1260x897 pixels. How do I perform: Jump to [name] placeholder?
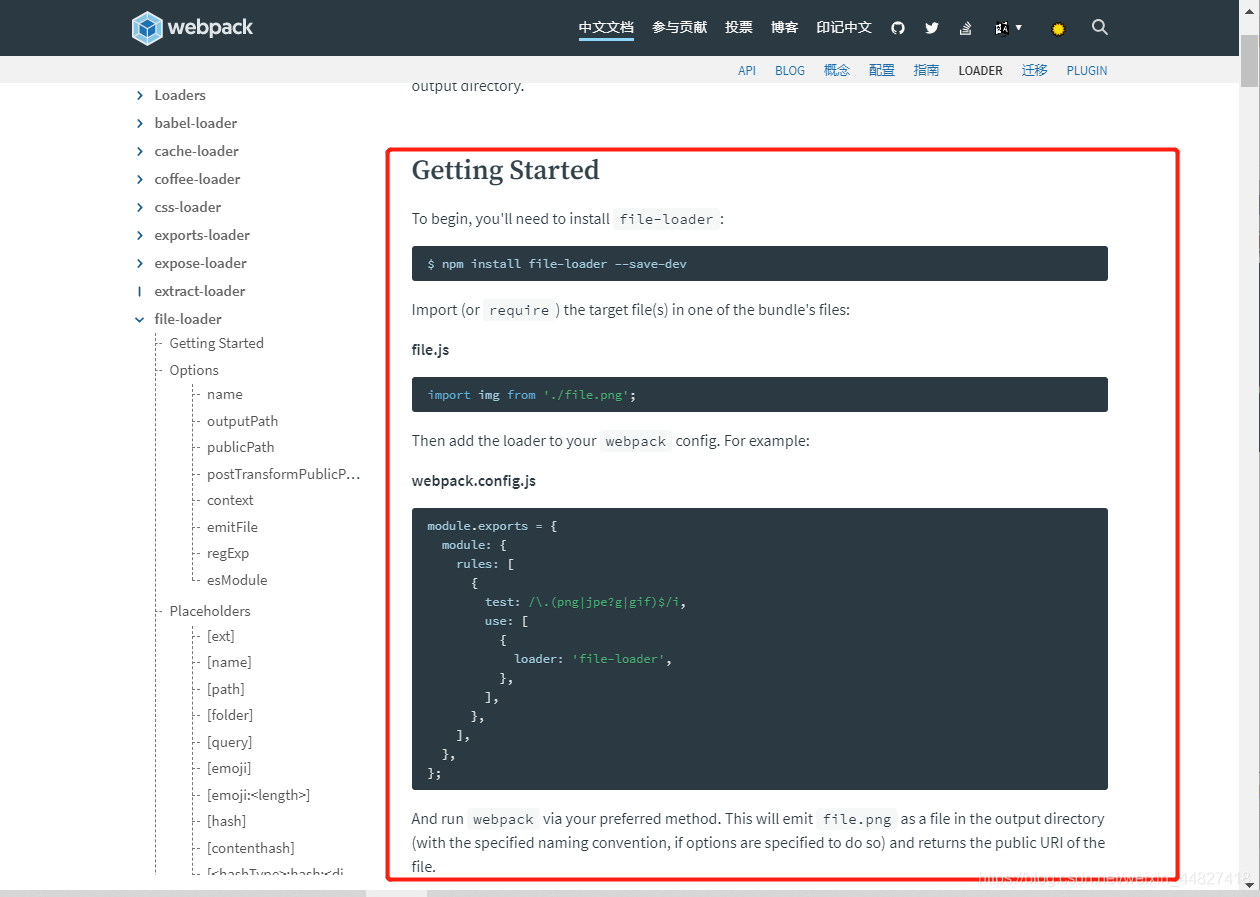(229, 662)
